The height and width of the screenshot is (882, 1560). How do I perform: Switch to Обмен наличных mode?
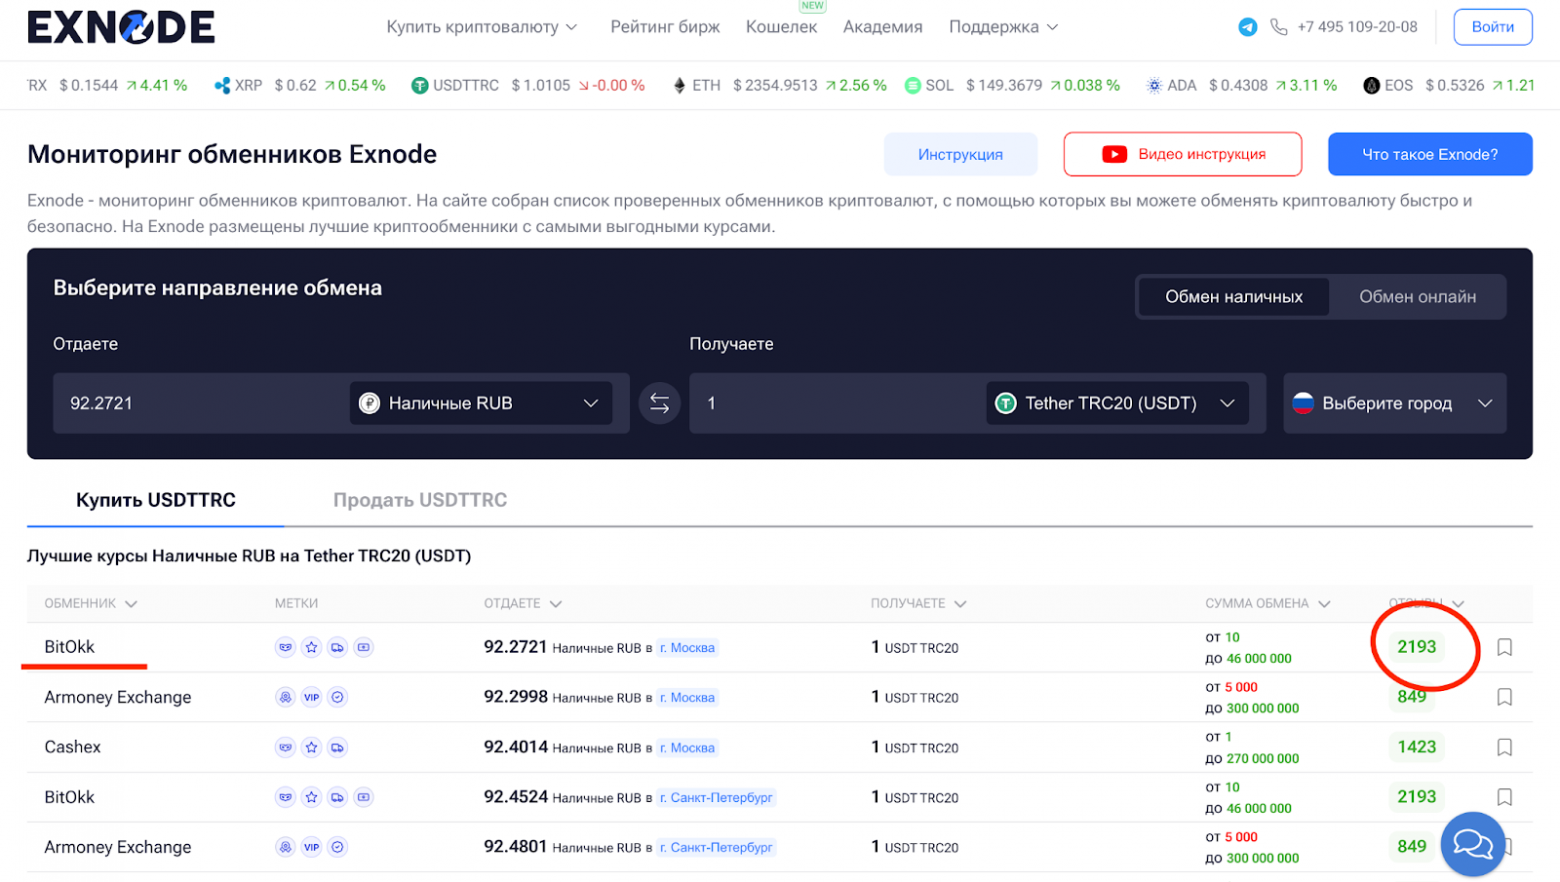(1233, 297)
